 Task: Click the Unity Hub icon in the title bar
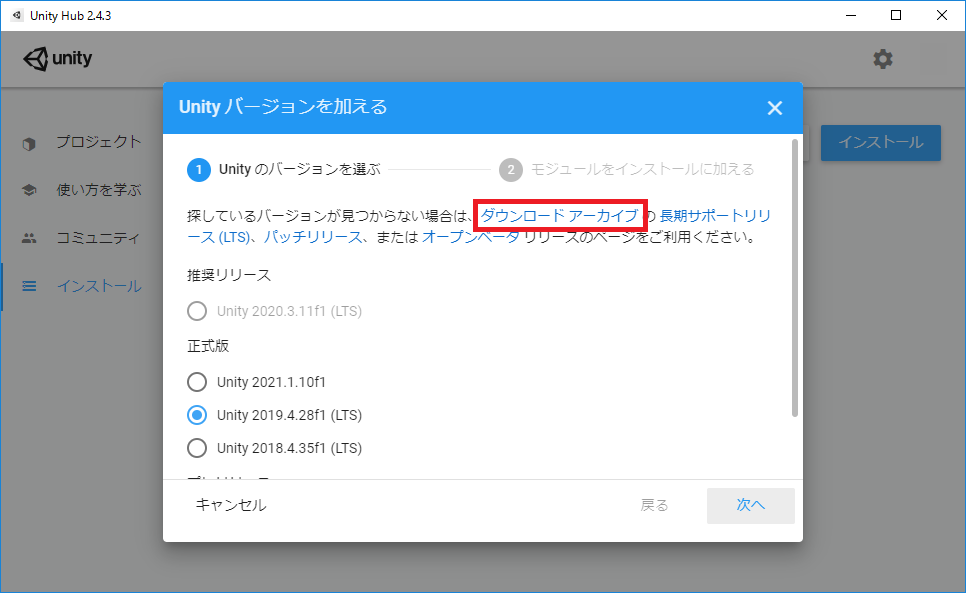point(17,15)
